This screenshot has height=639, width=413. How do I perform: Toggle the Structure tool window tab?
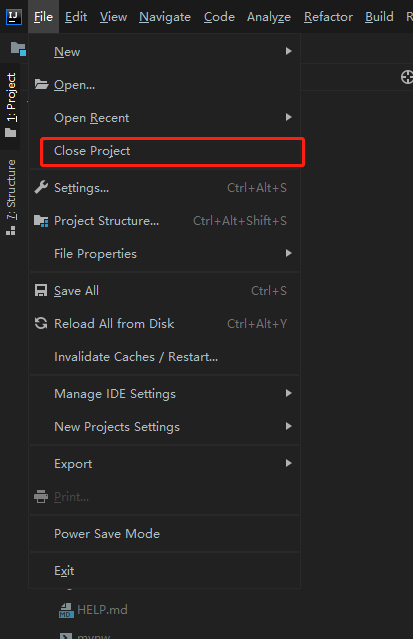pos(11,198)
